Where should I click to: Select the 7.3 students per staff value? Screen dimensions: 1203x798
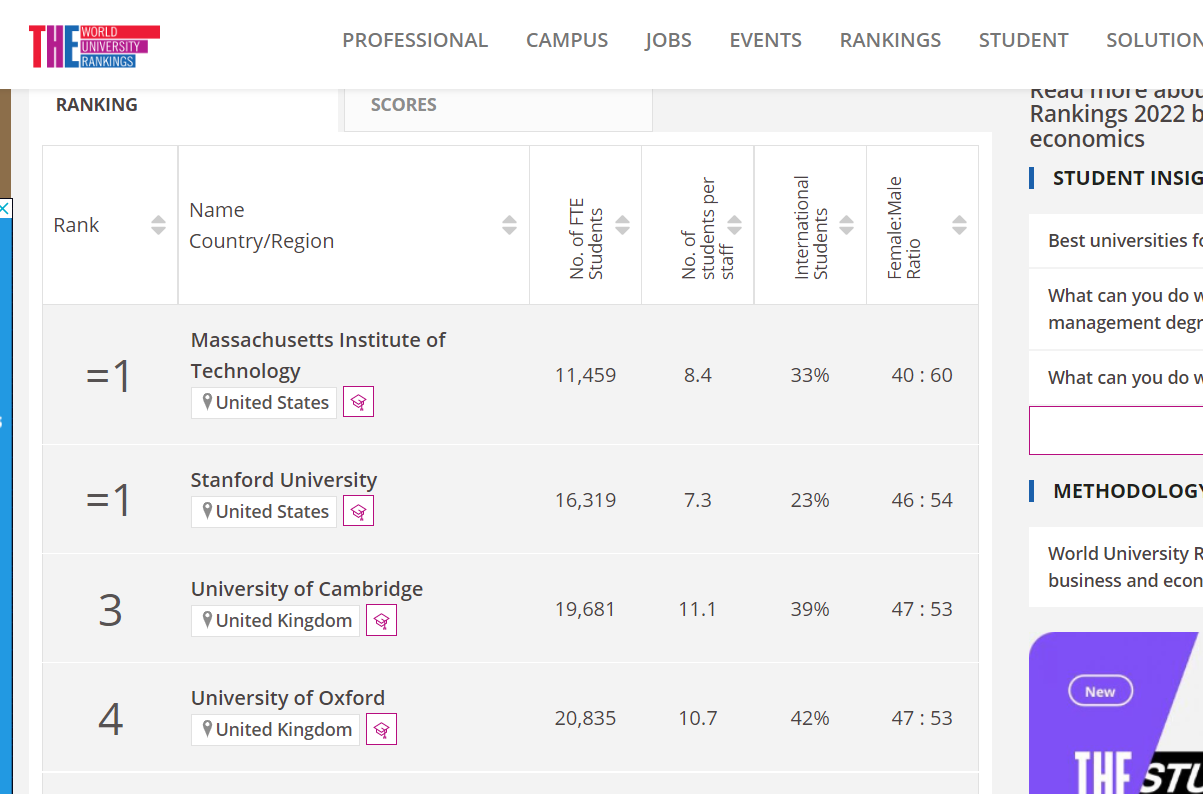click(x=697, y=500)
